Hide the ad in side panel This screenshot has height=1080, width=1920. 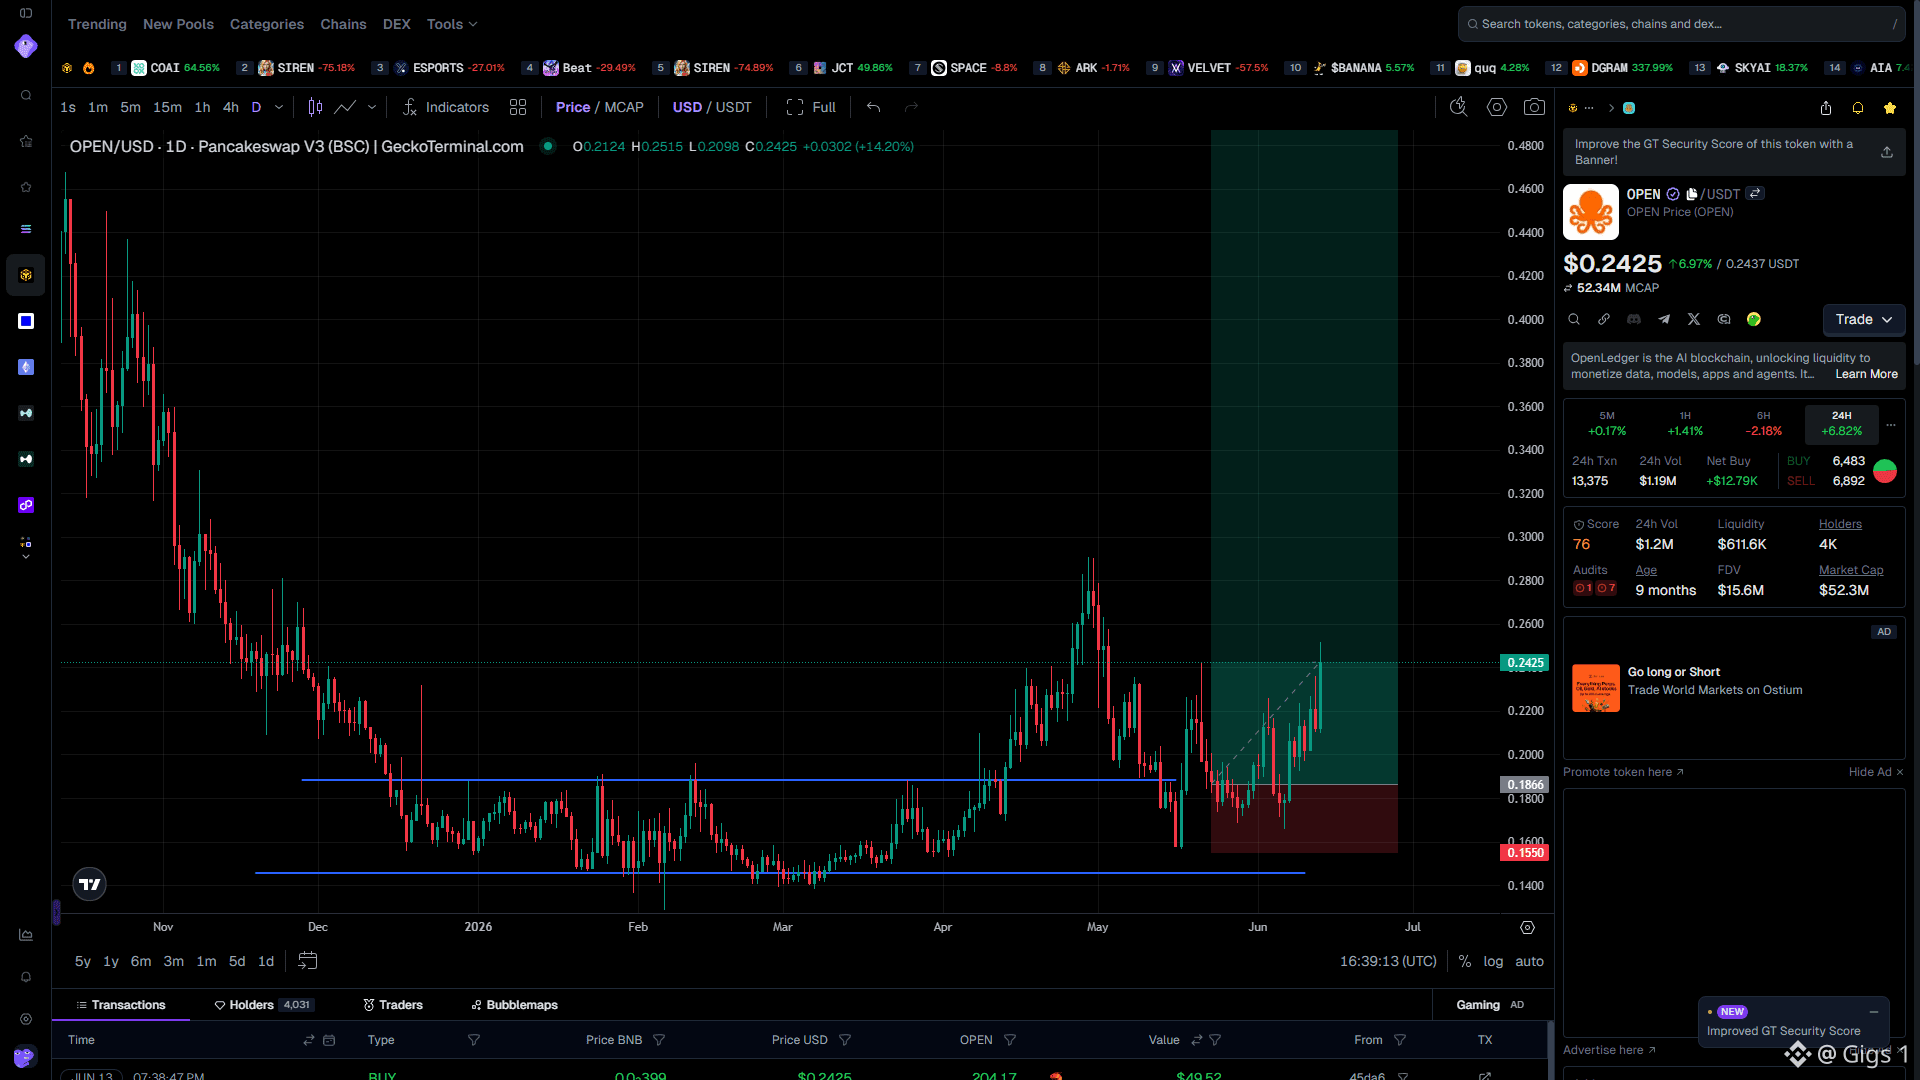(x=1876, y=772)
